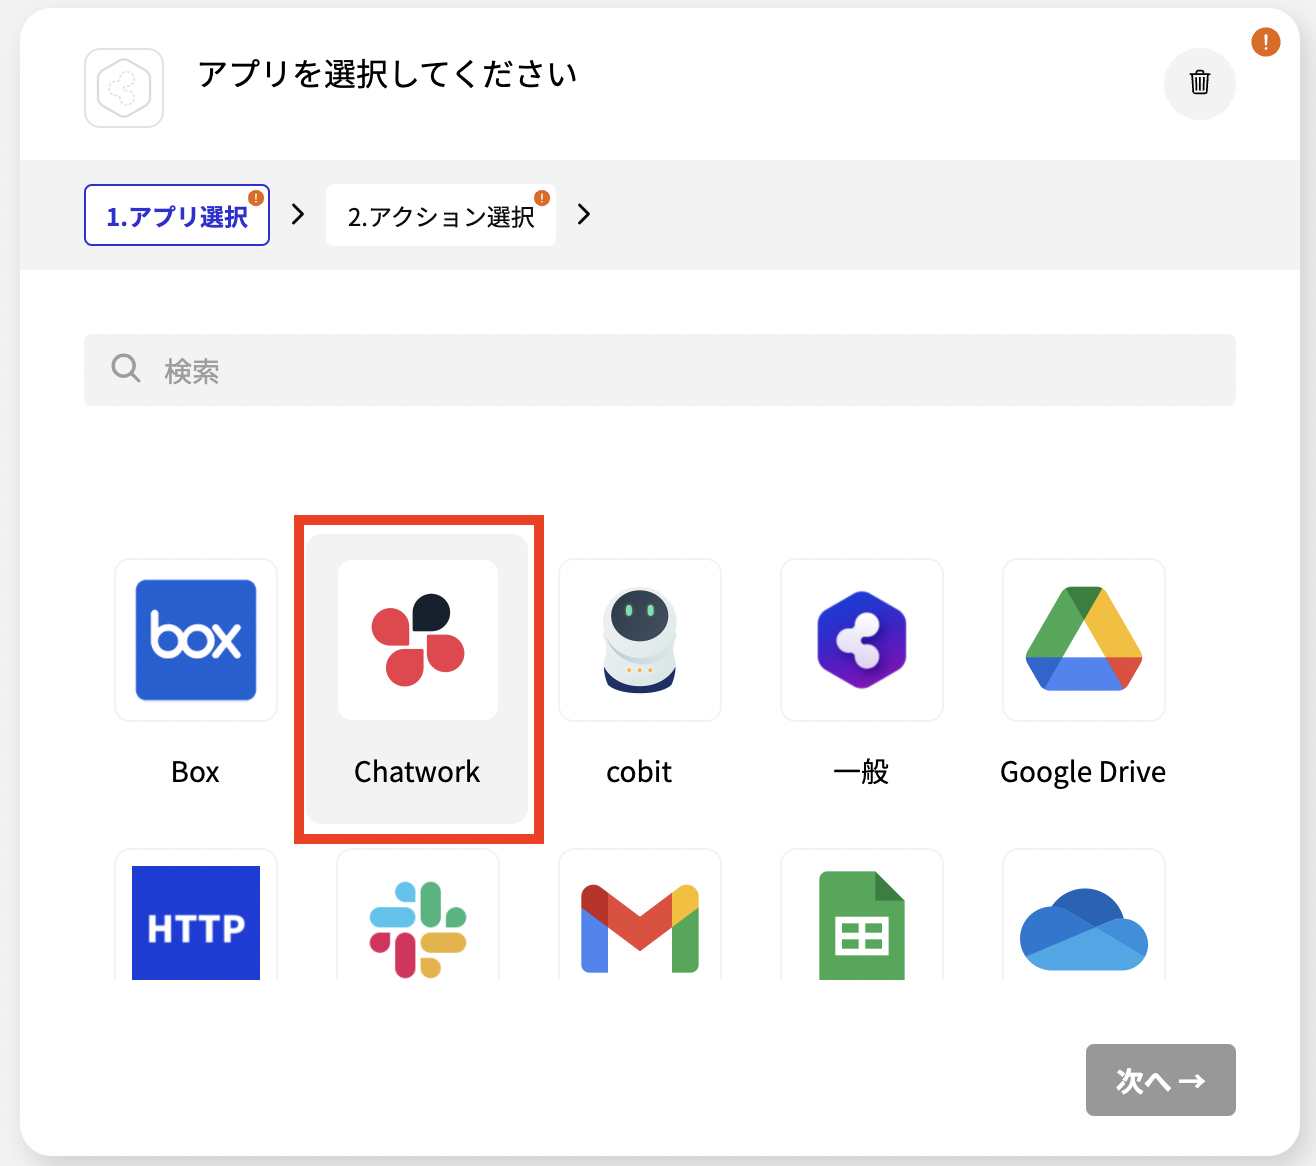
Task: Click the cobit label text
Action: coord(639,772)
